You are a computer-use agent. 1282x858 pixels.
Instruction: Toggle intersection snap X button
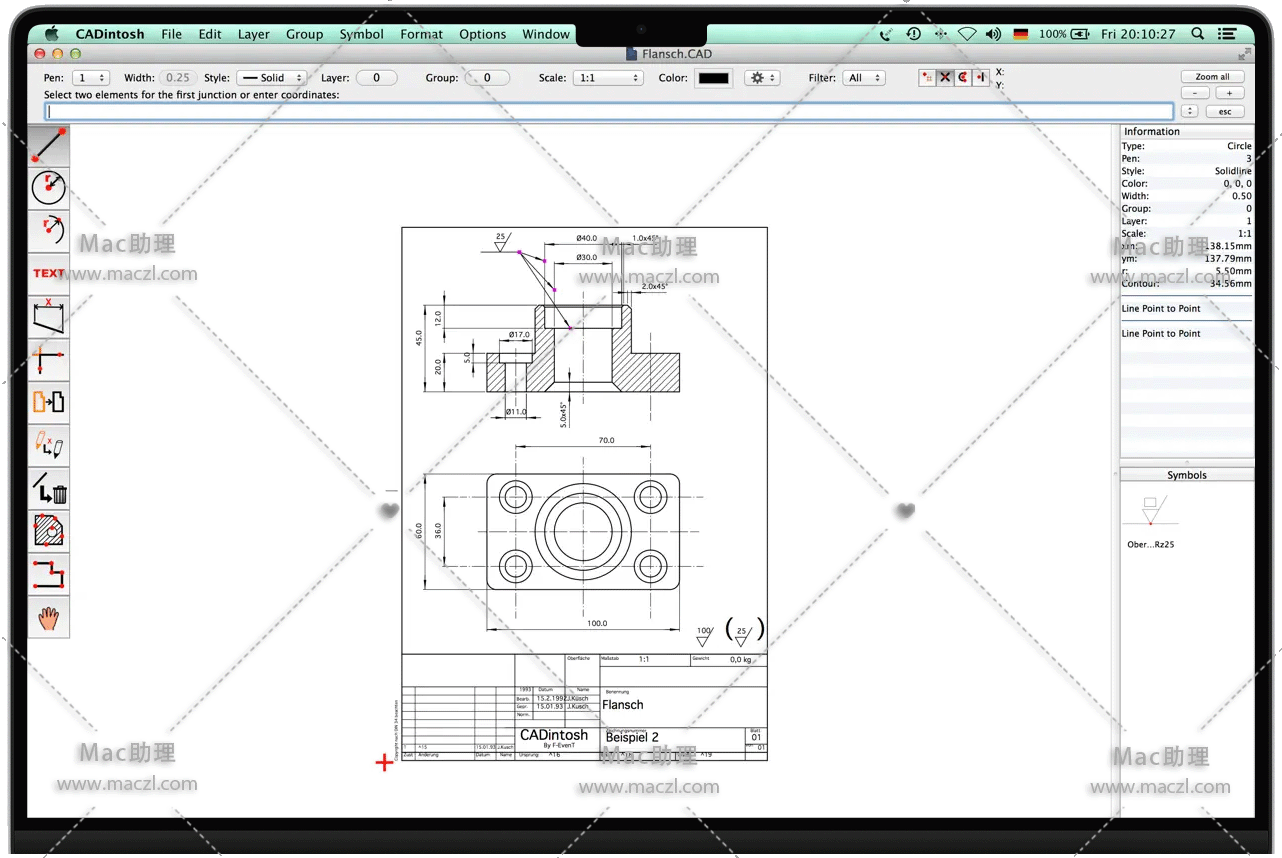[x=945, y=77]
